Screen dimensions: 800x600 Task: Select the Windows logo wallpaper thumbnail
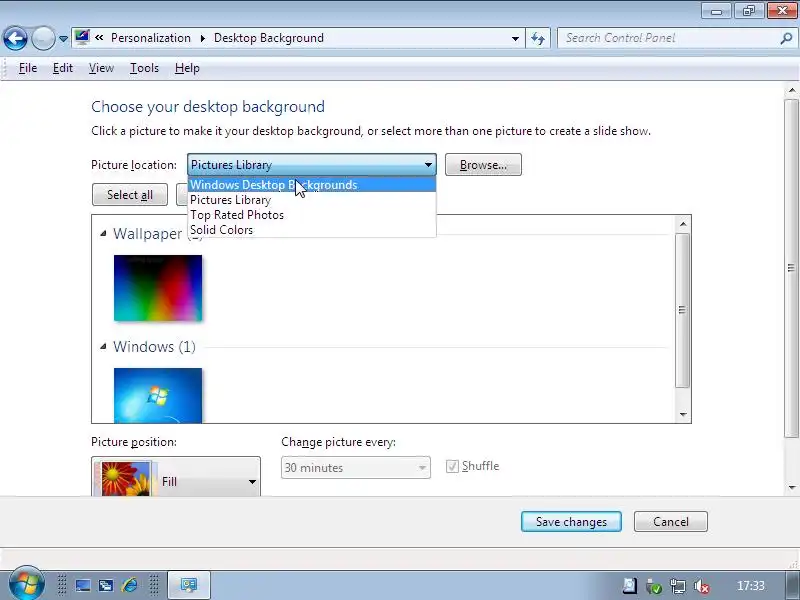pos(158,395)
